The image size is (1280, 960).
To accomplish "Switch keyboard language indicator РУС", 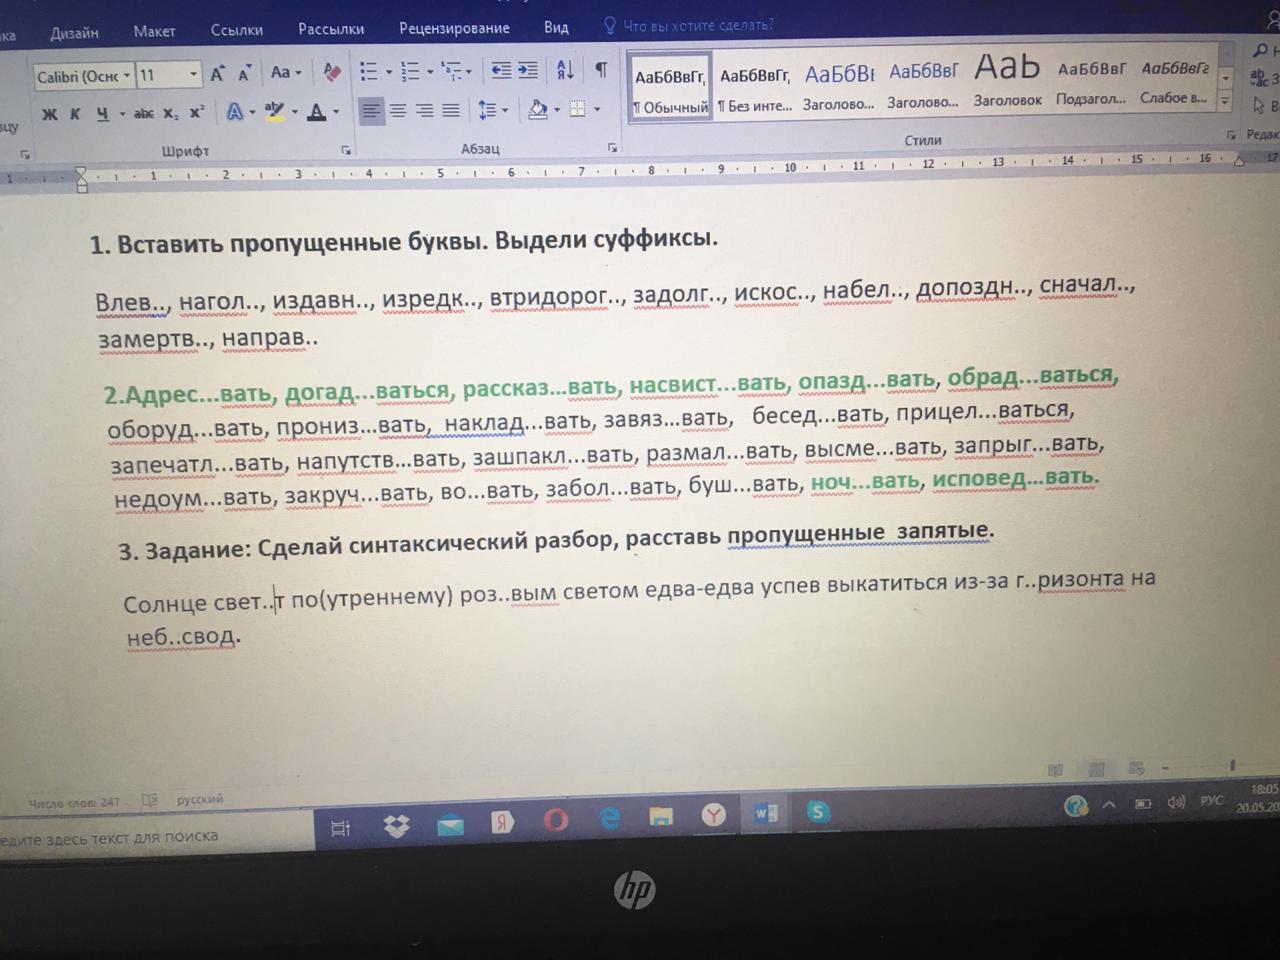I will [1211, 800].
